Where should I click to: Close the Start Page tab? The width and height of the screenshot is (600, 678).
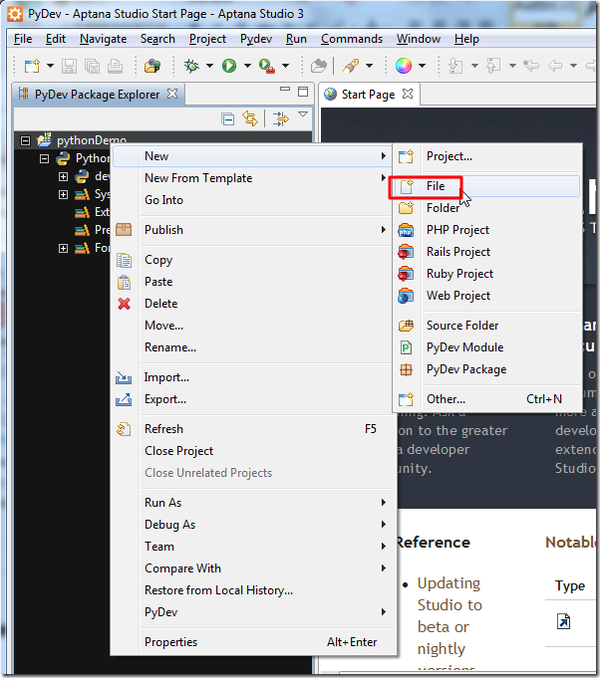tap(408, 94)
